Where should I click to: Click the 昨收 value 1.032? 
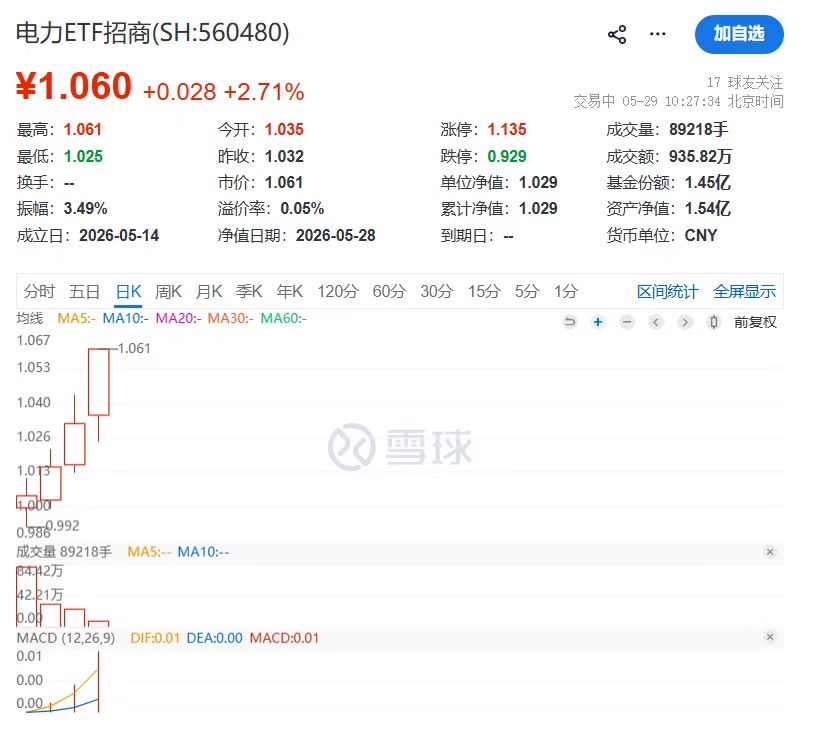click(284, 156)
